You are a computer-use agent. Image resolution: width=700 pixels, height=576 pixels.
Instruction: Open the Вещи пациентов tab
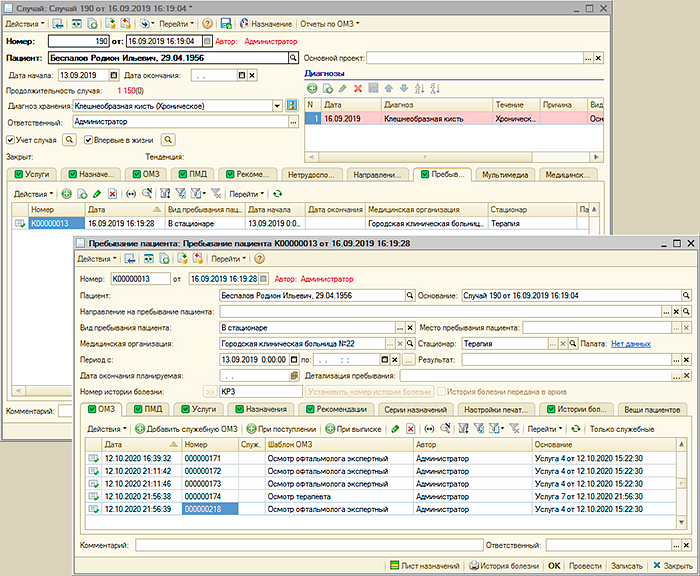651,409
